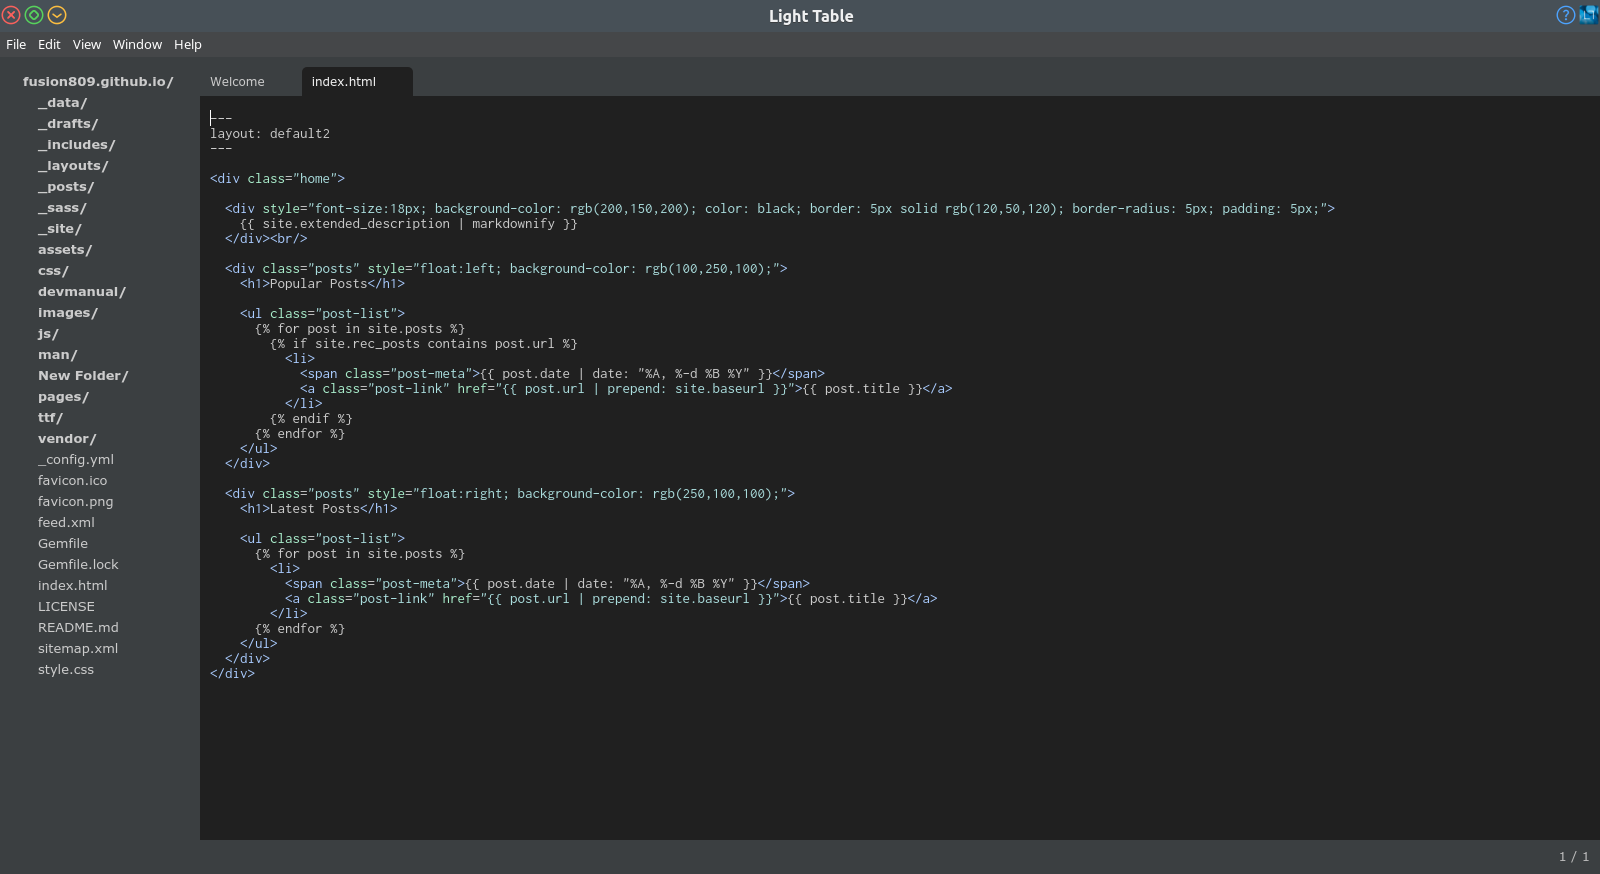Image resolution: width=1600 pixels, height=874 pixels.
Task: Expand the css folder
Action: click(x=53, y=271)
